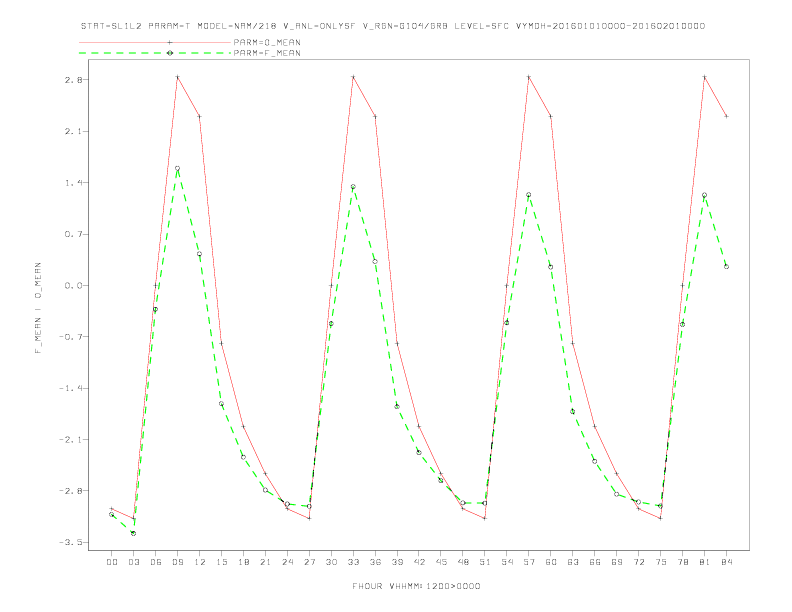Click x-axis forecast hour label 75
This screenshot has height=612, width=792.
(x=661, y=562)
